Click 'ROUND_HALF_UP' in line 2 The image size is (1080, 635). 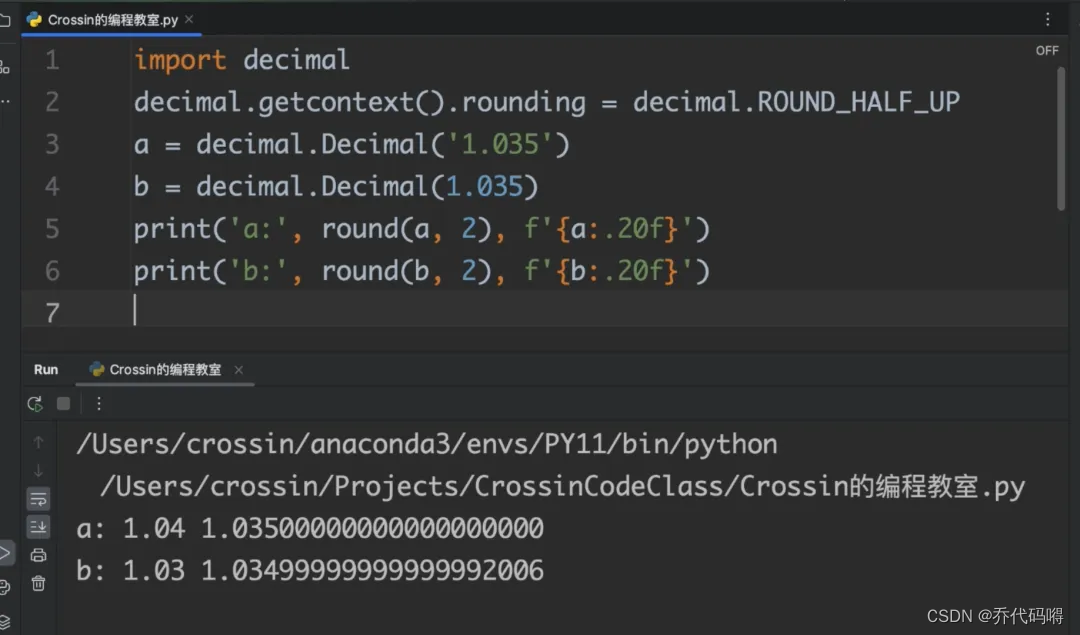(858, 103)
